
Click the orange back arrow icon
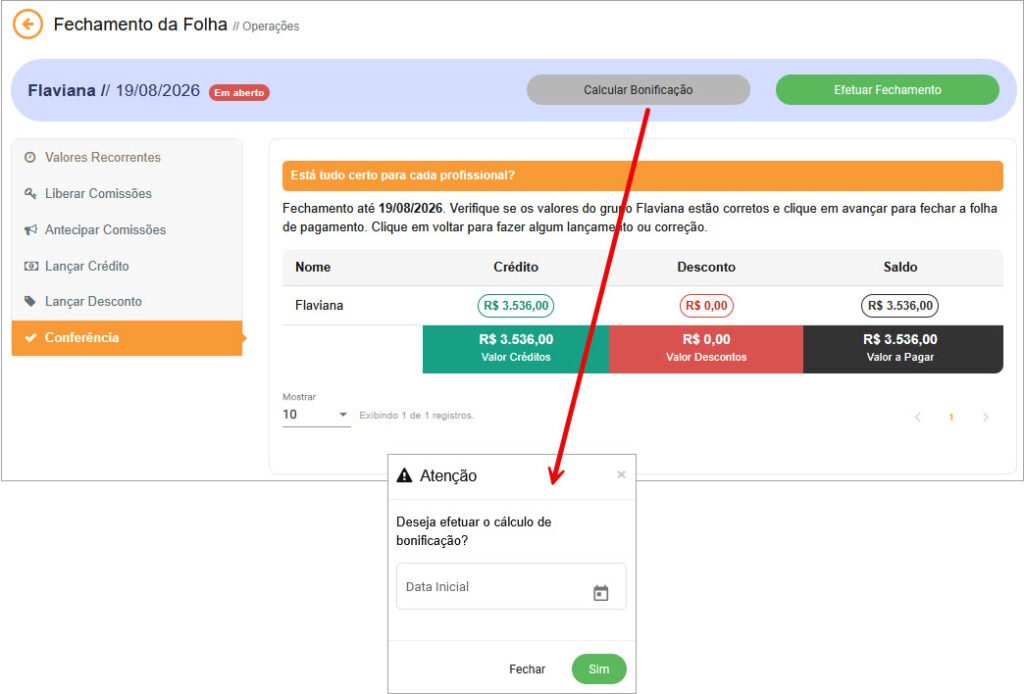tap(27, 25)
